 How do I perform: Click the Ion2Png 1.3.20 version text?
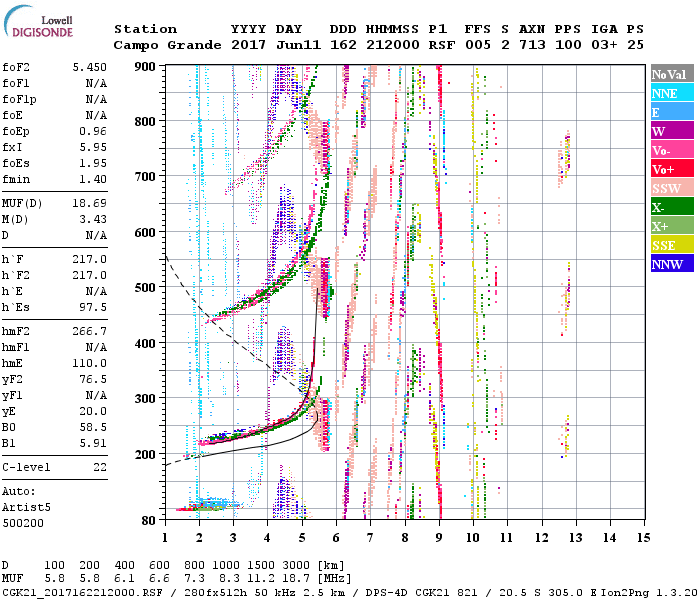[650, 593]
